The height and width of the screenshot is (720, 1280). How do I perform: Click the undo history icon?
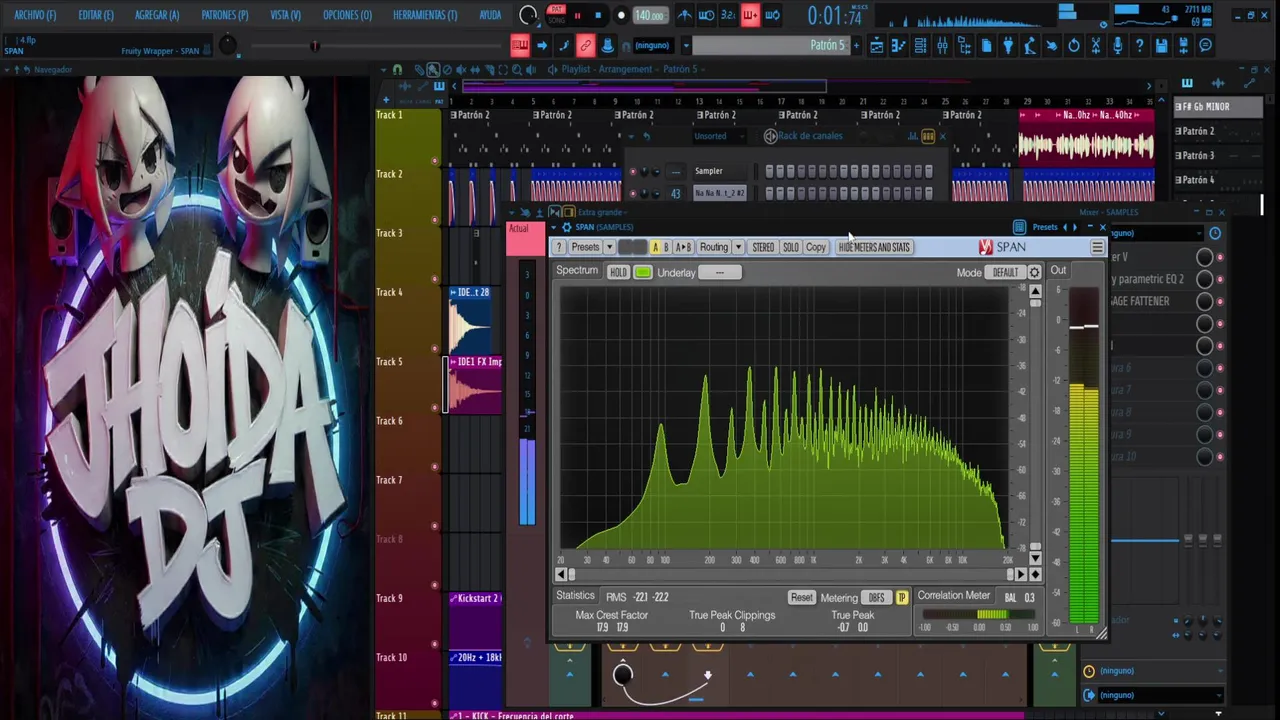pos(1073,45)
